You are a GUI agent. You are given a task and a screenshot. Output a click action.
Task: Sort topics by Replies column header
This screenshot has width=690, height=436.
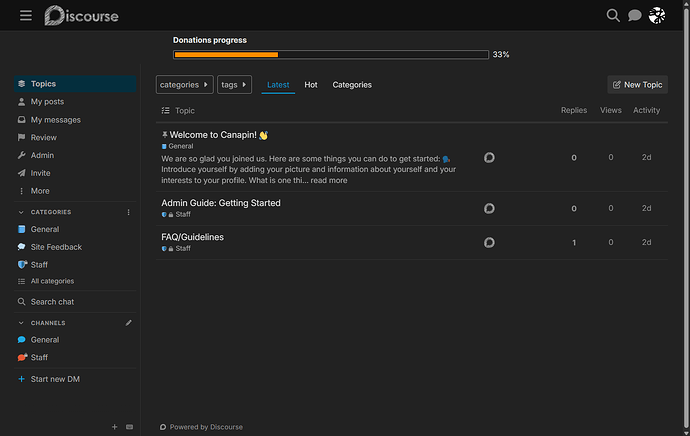click(573, 110)
